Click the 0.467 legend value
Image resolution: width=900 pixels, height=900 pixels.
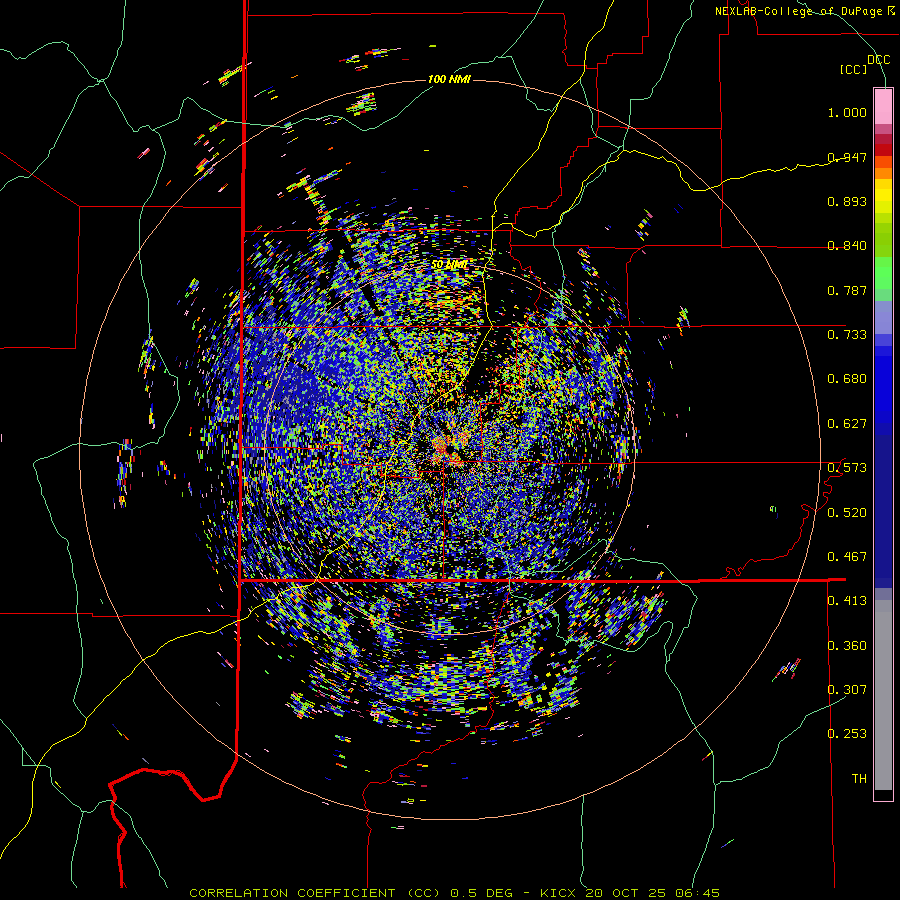pos(847,557)
